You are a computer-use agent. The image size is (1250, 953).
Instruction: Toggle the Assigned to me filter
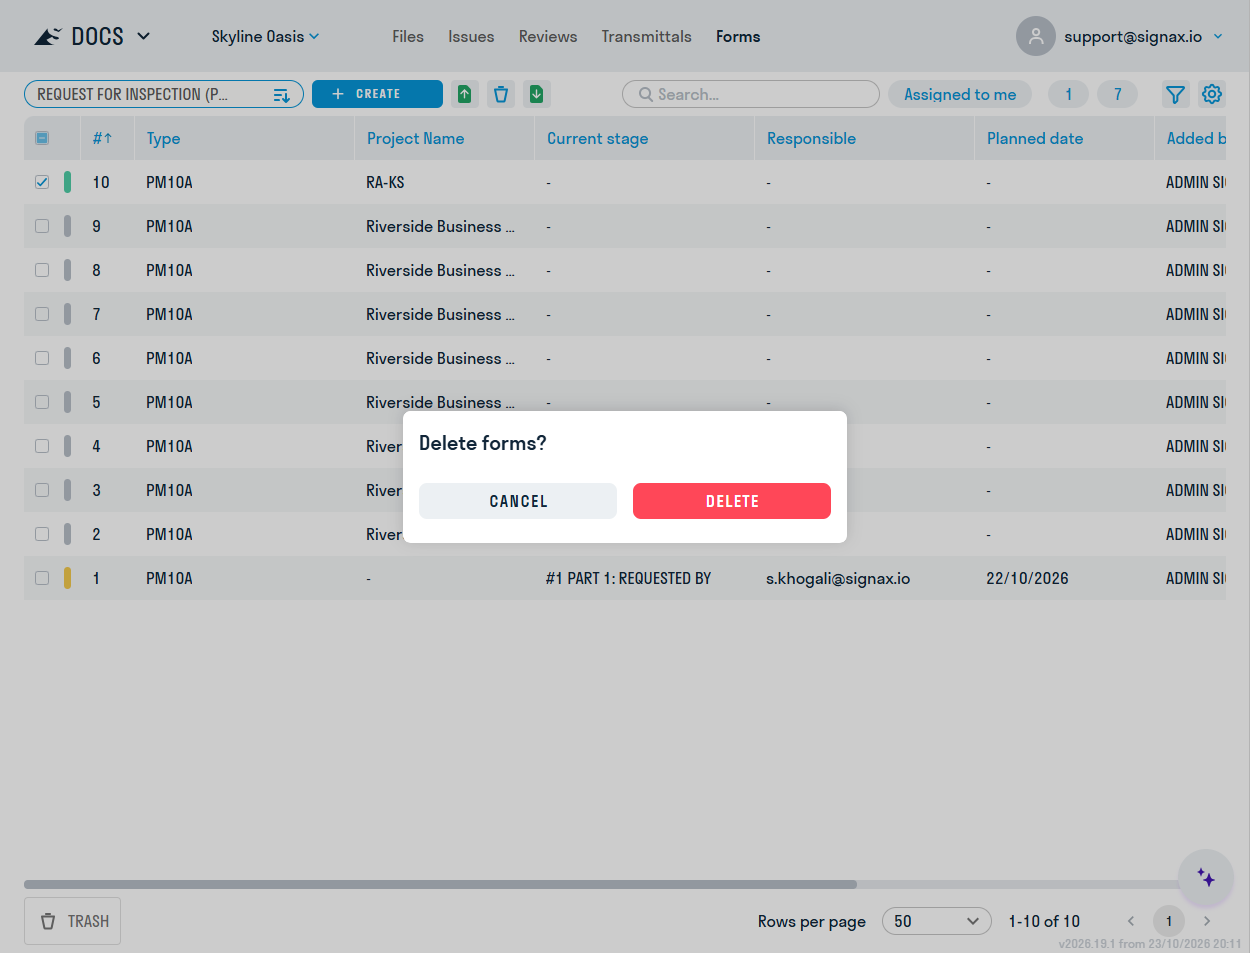(960, 94)
